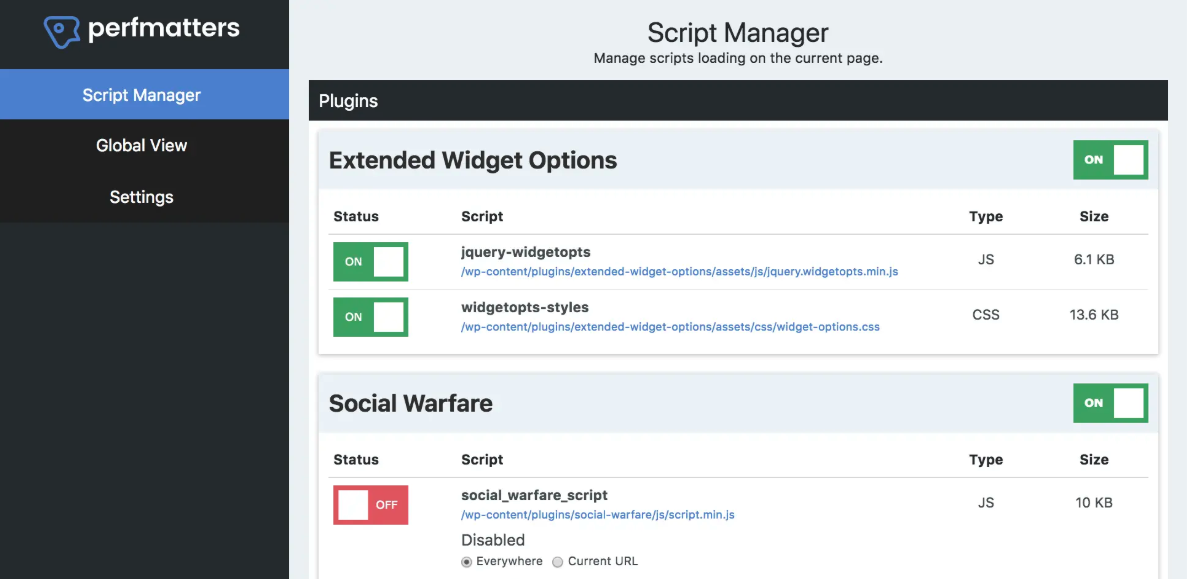1187x579 pixels.
Task: Click the perfmatters wordmark text
Action: pos(164,29)
